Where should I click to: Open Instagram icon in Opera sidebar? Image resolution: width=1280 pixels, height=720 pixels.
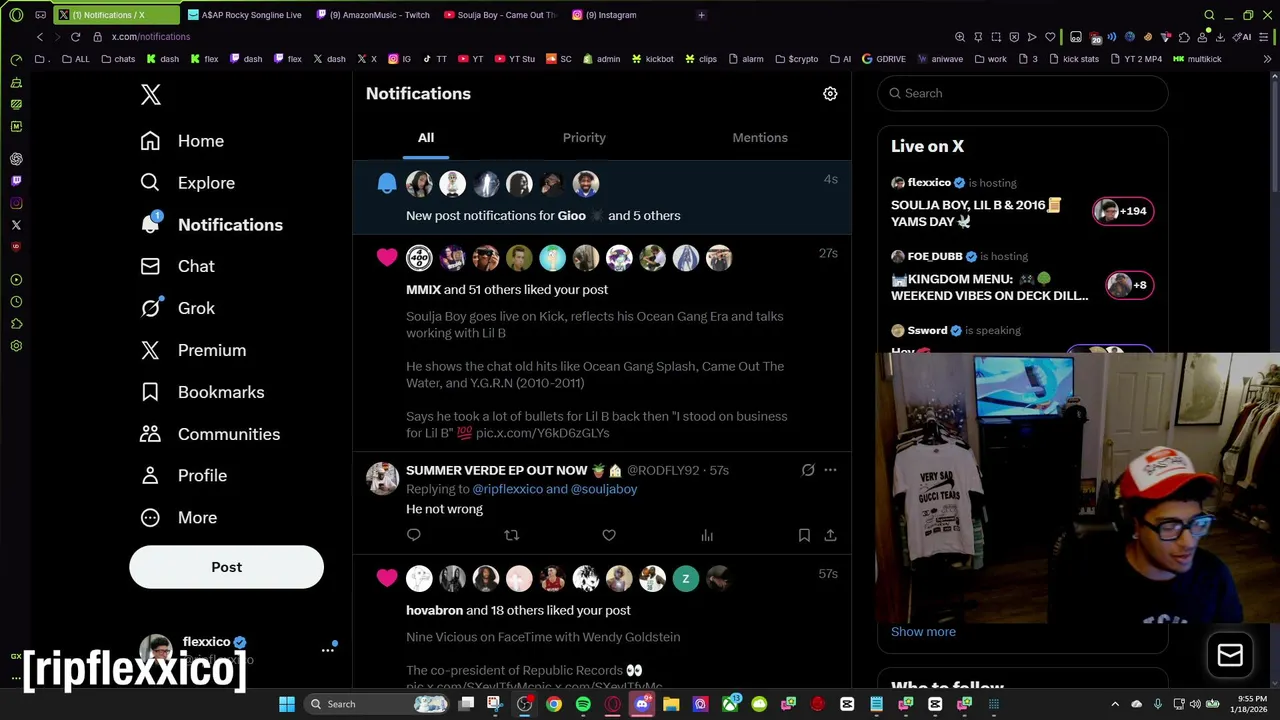(x=16, y=203)
